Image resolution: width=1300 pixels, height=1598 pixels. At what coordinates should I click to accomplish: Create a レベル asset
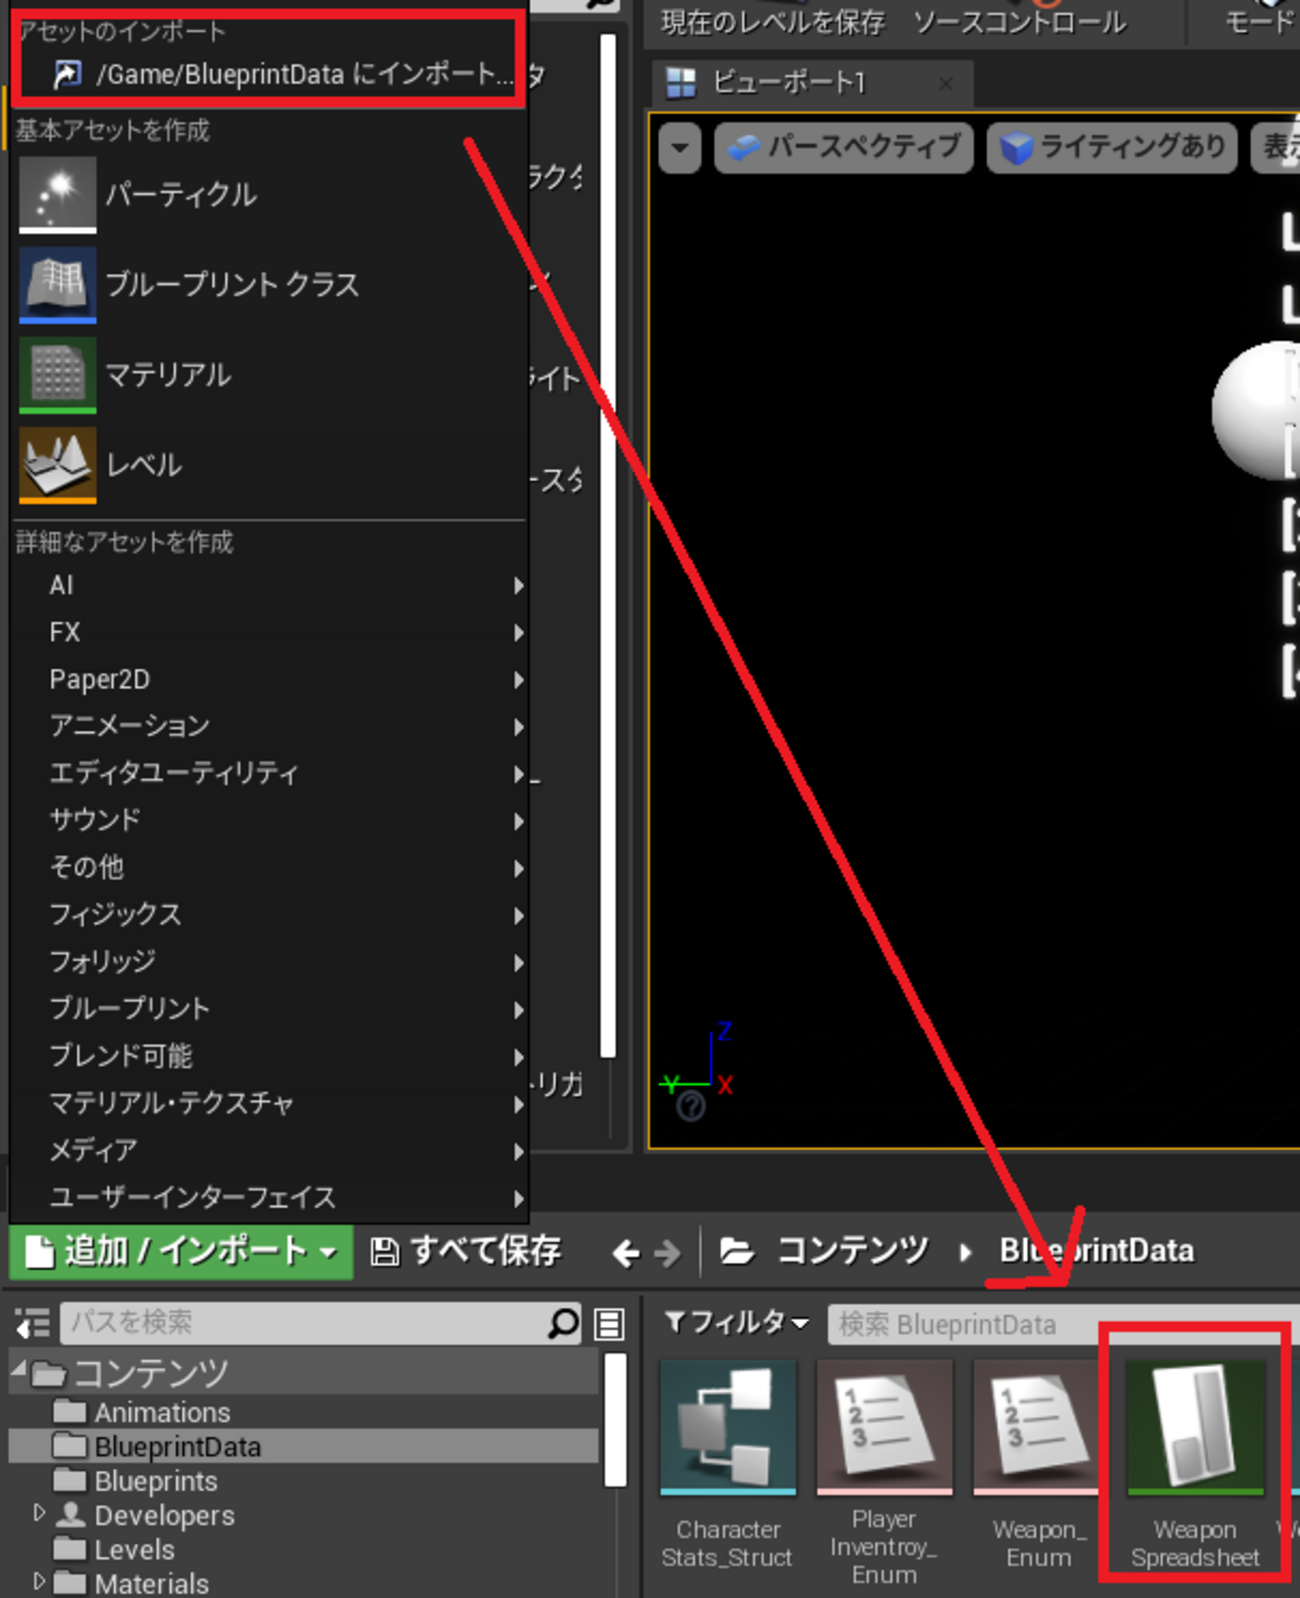click(270, 465)
